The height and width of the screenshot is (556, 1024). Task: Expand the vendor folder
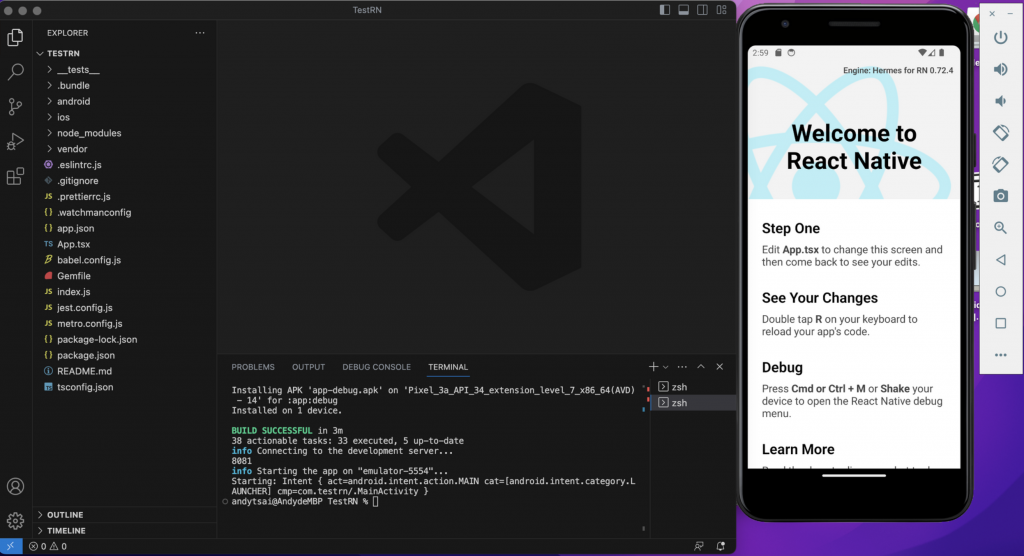(125, 149)
